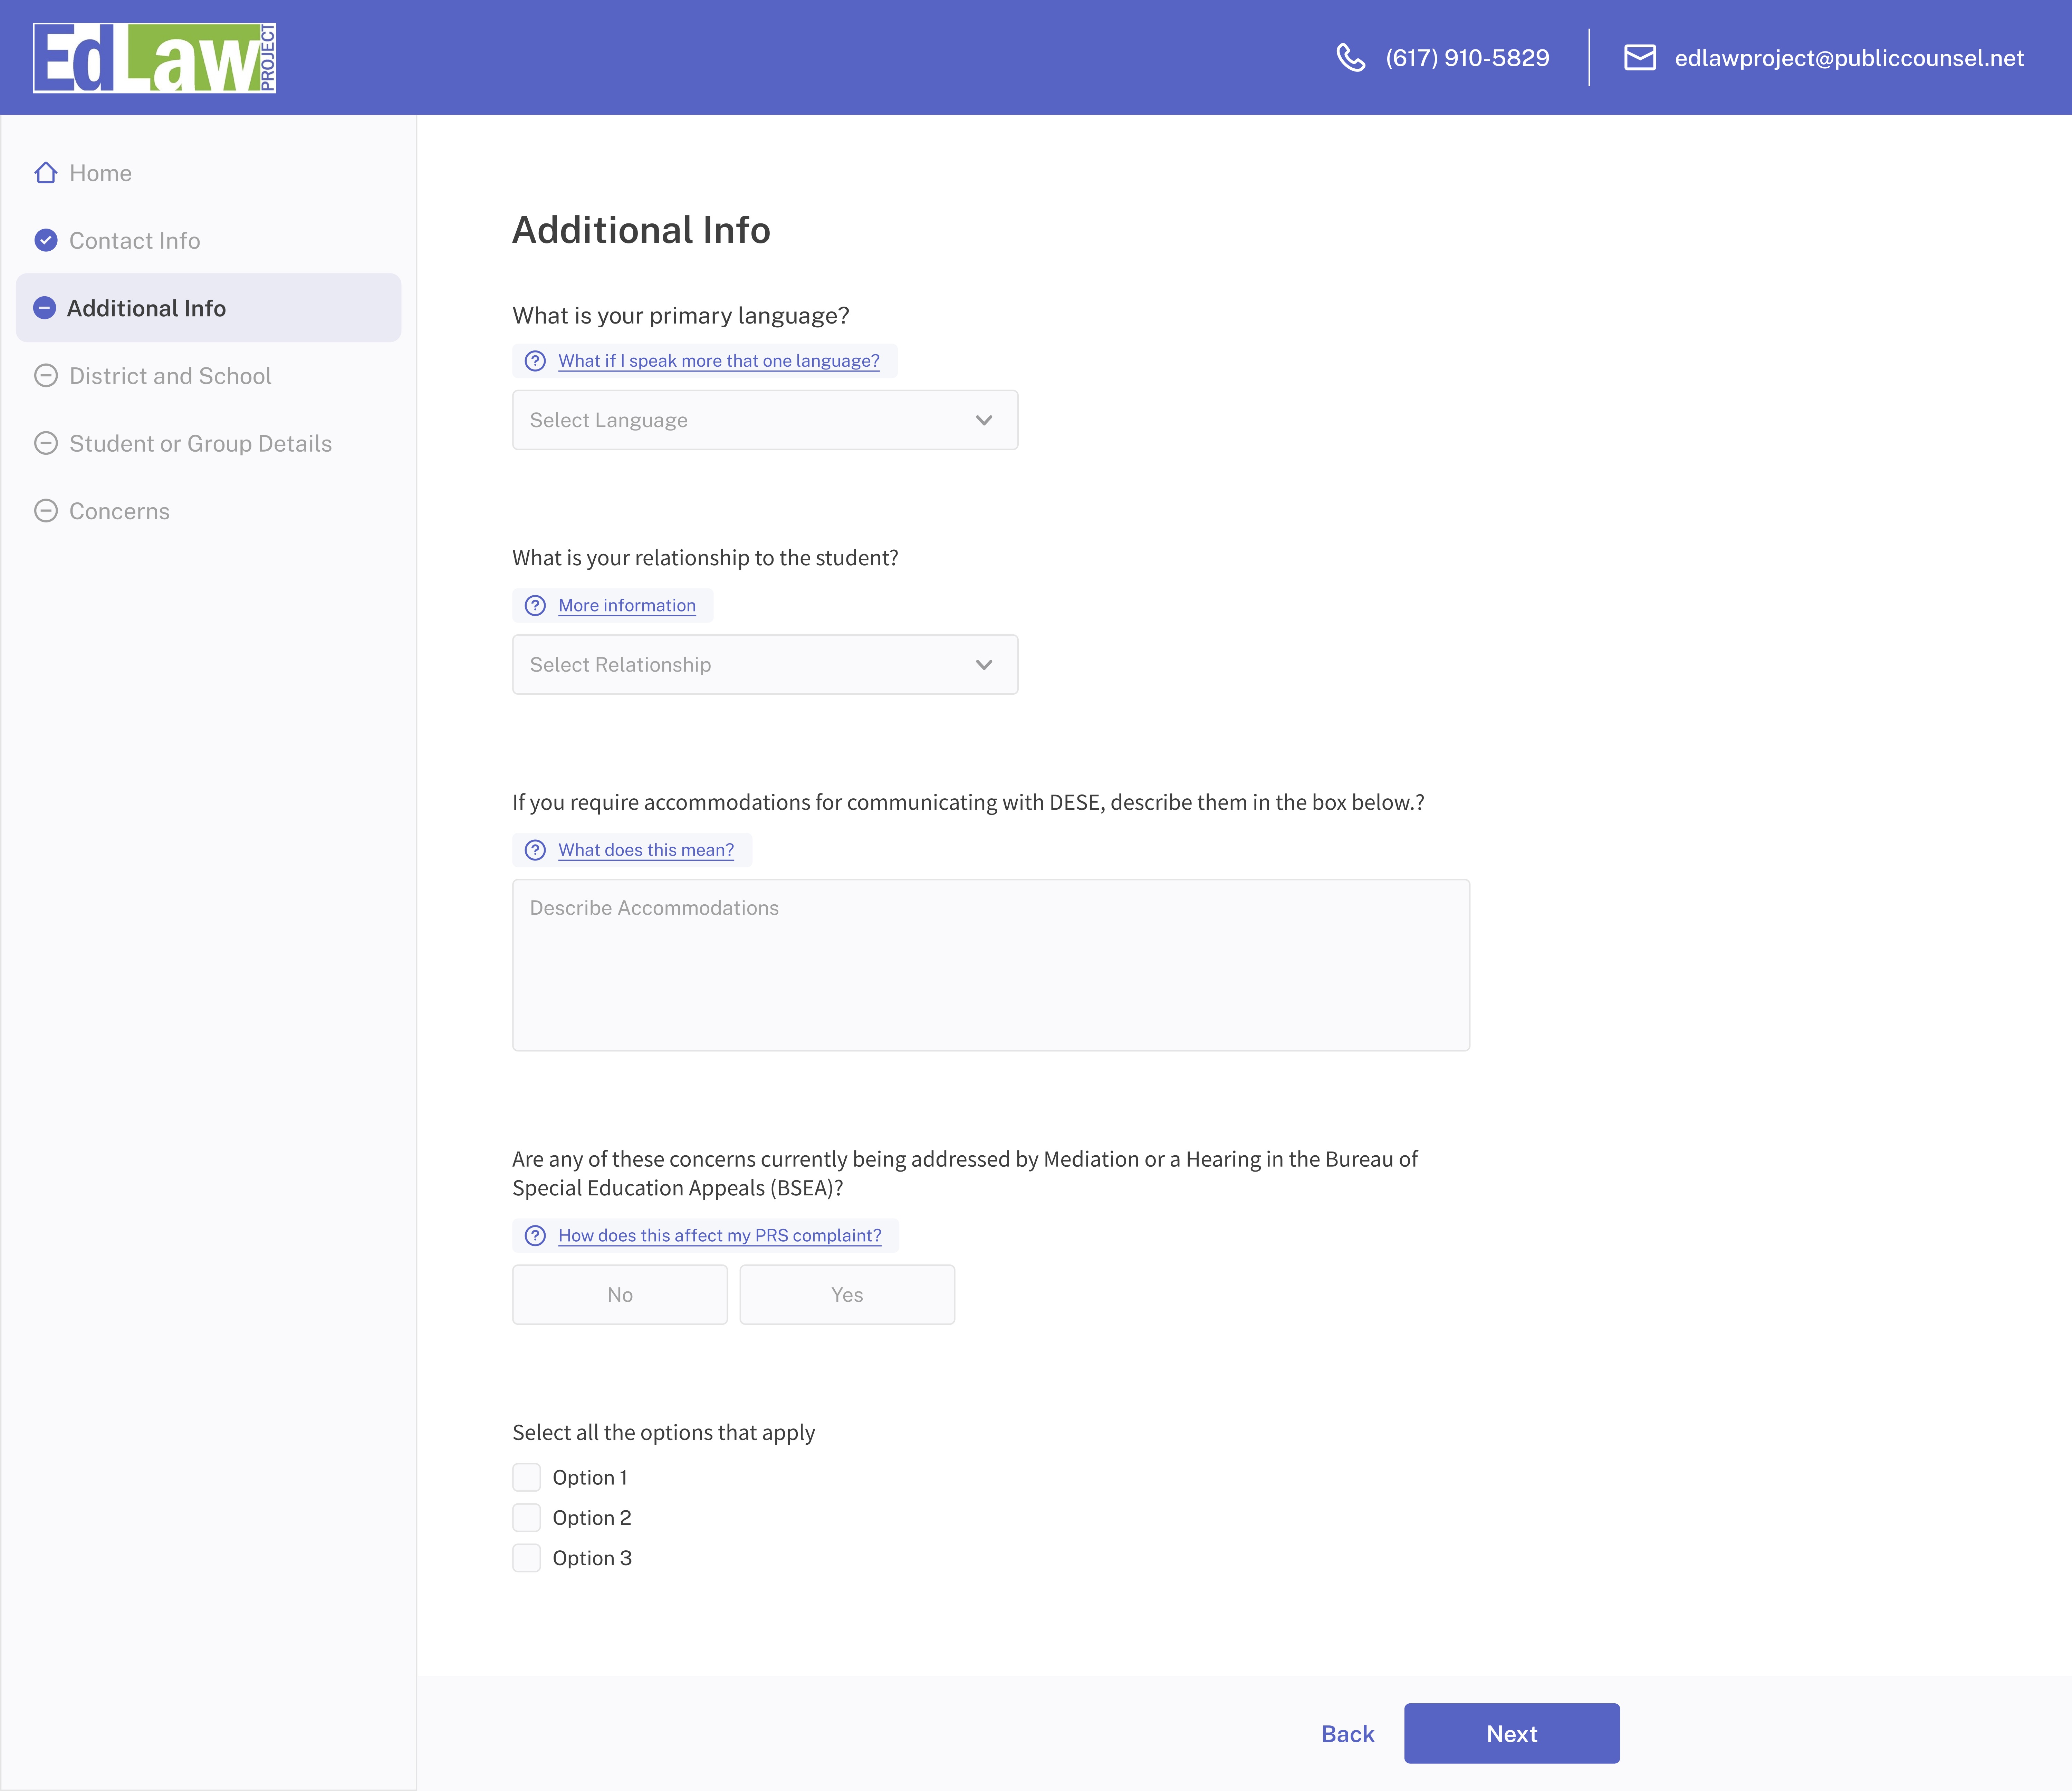The width and height of the screenshot is (2072, 1791).
Task: Click the Student or Group Details step icon
Action: click(46, 443)
